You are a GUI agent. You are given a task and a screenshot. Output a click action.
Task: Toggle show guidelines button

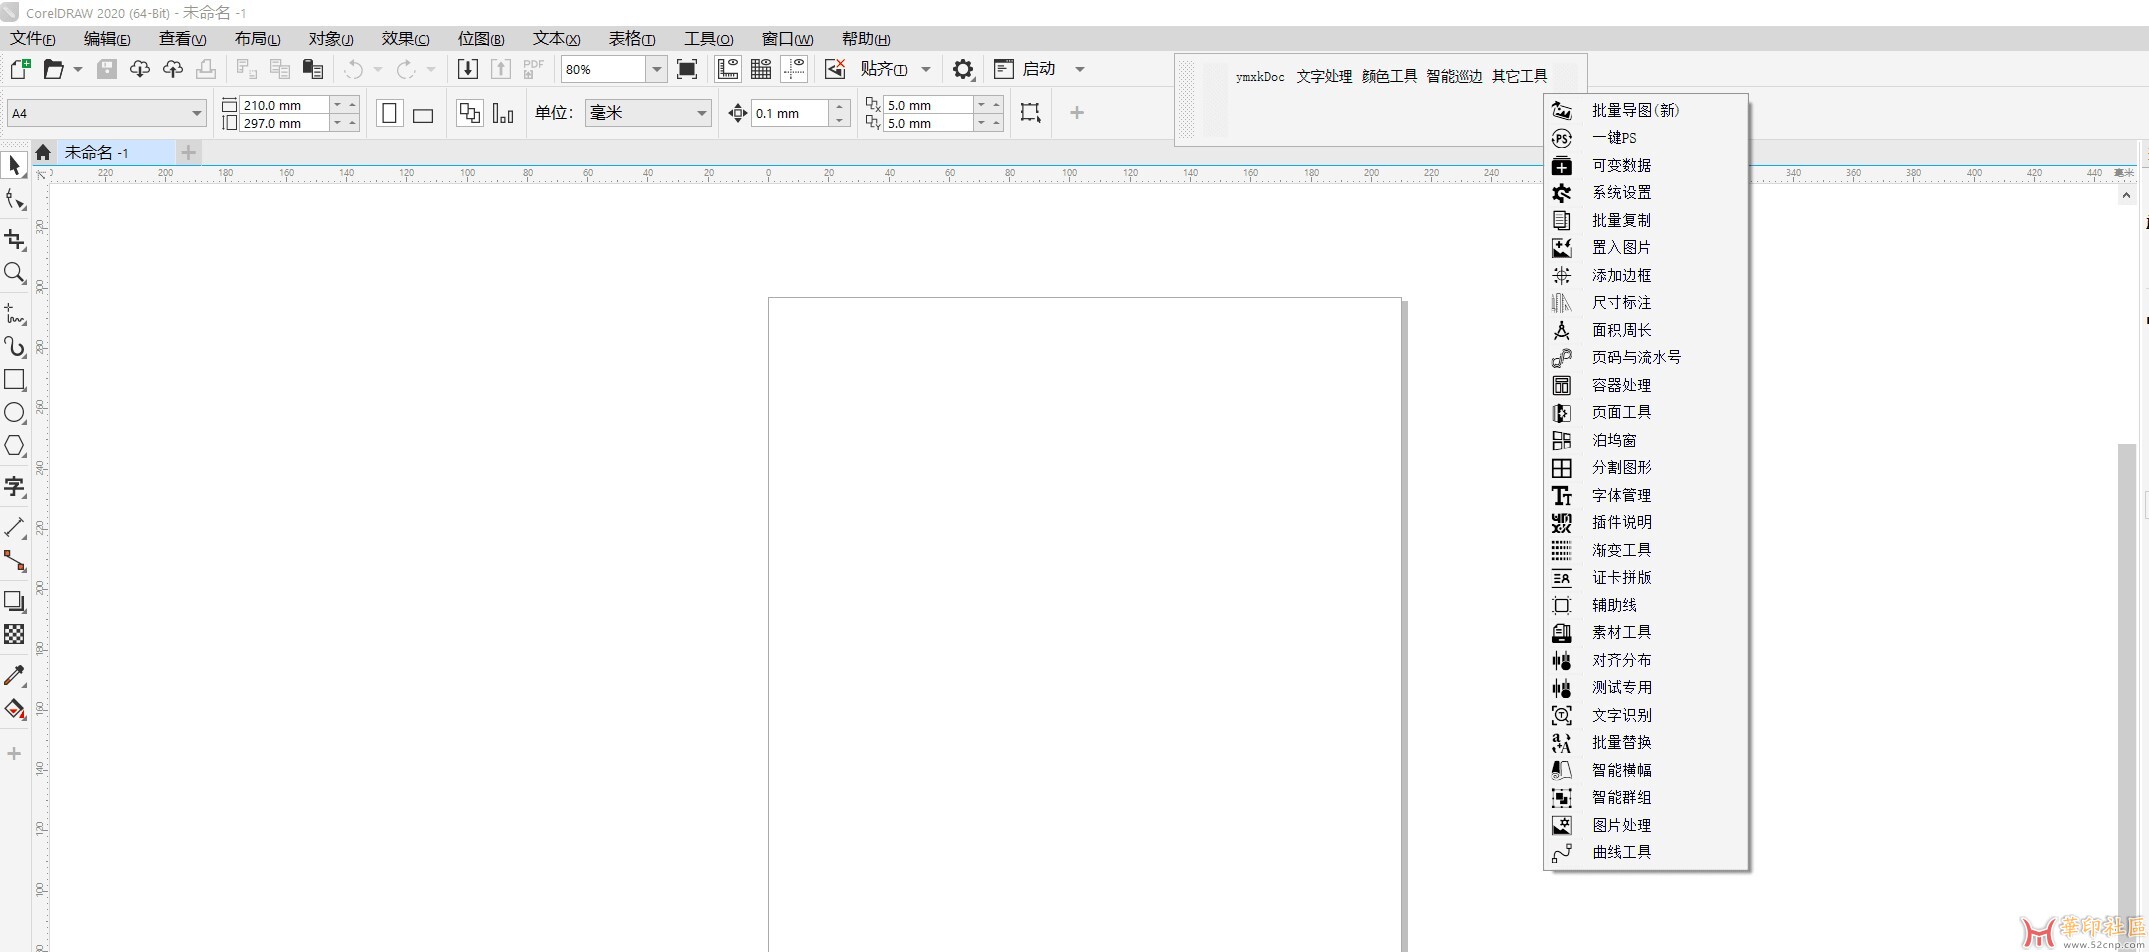point(795,69)
